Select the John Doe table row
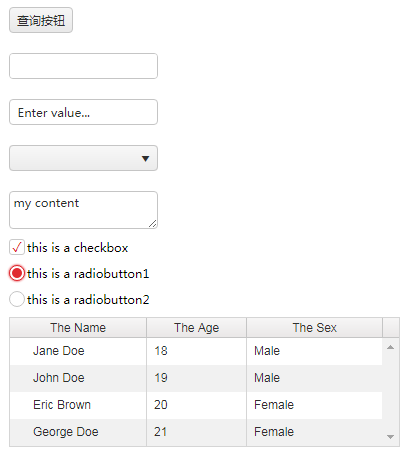Image resolution: width=410 pixels, height=464 pixels. (x=196, y=378)
